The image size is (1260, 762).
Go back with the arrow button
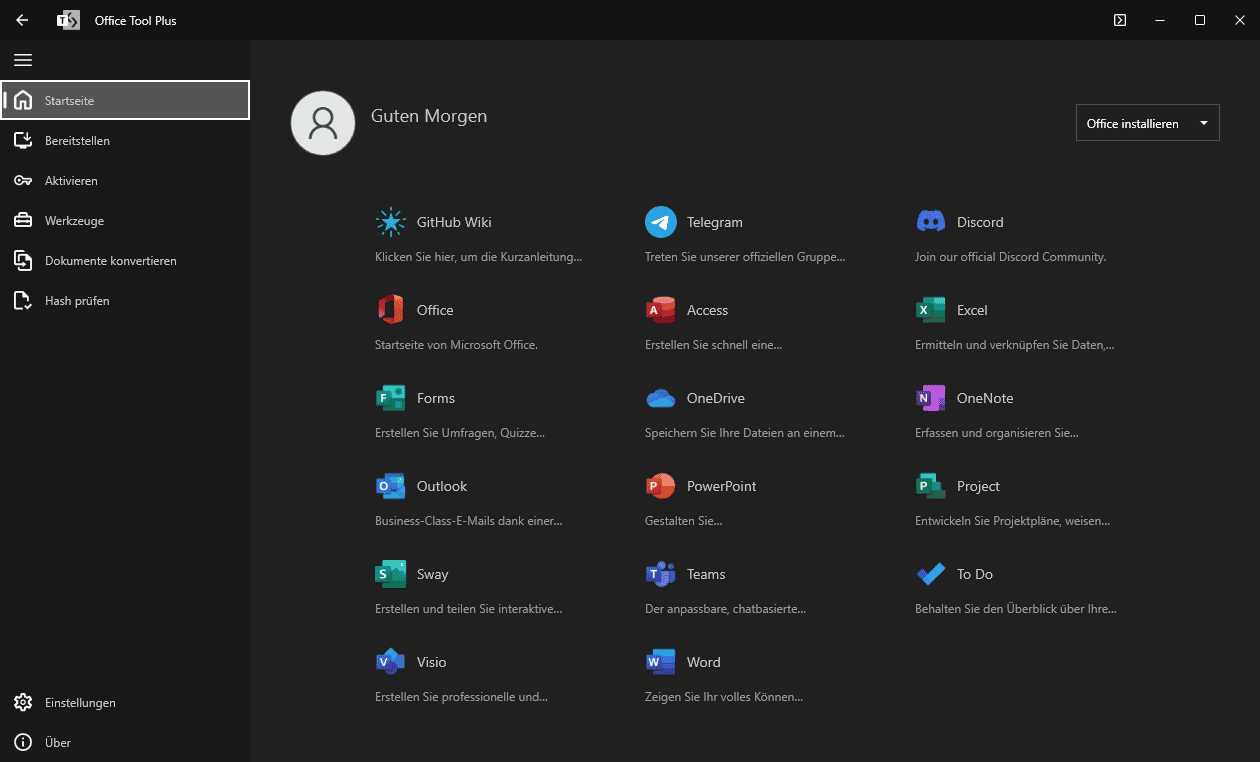22,20
